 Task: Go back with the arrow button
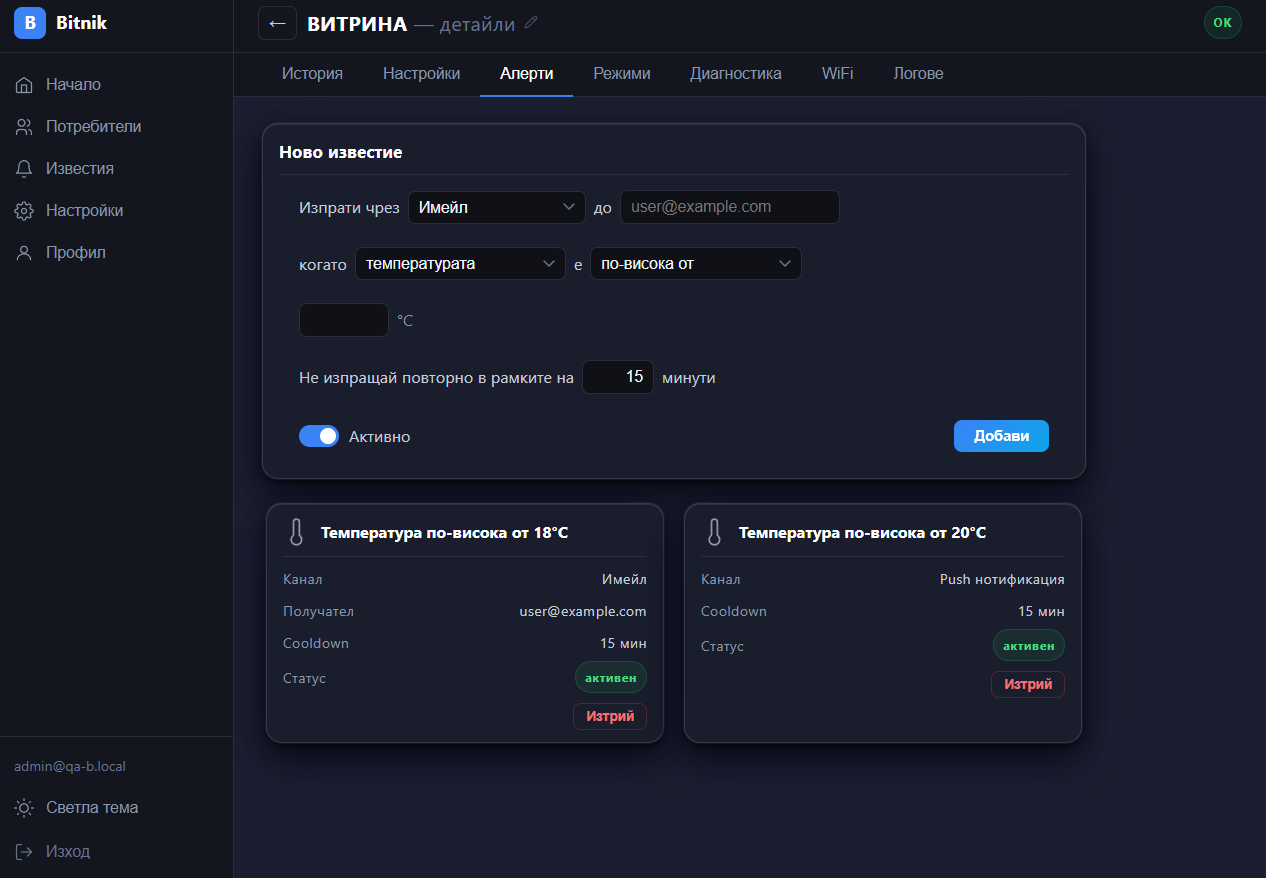277,23
